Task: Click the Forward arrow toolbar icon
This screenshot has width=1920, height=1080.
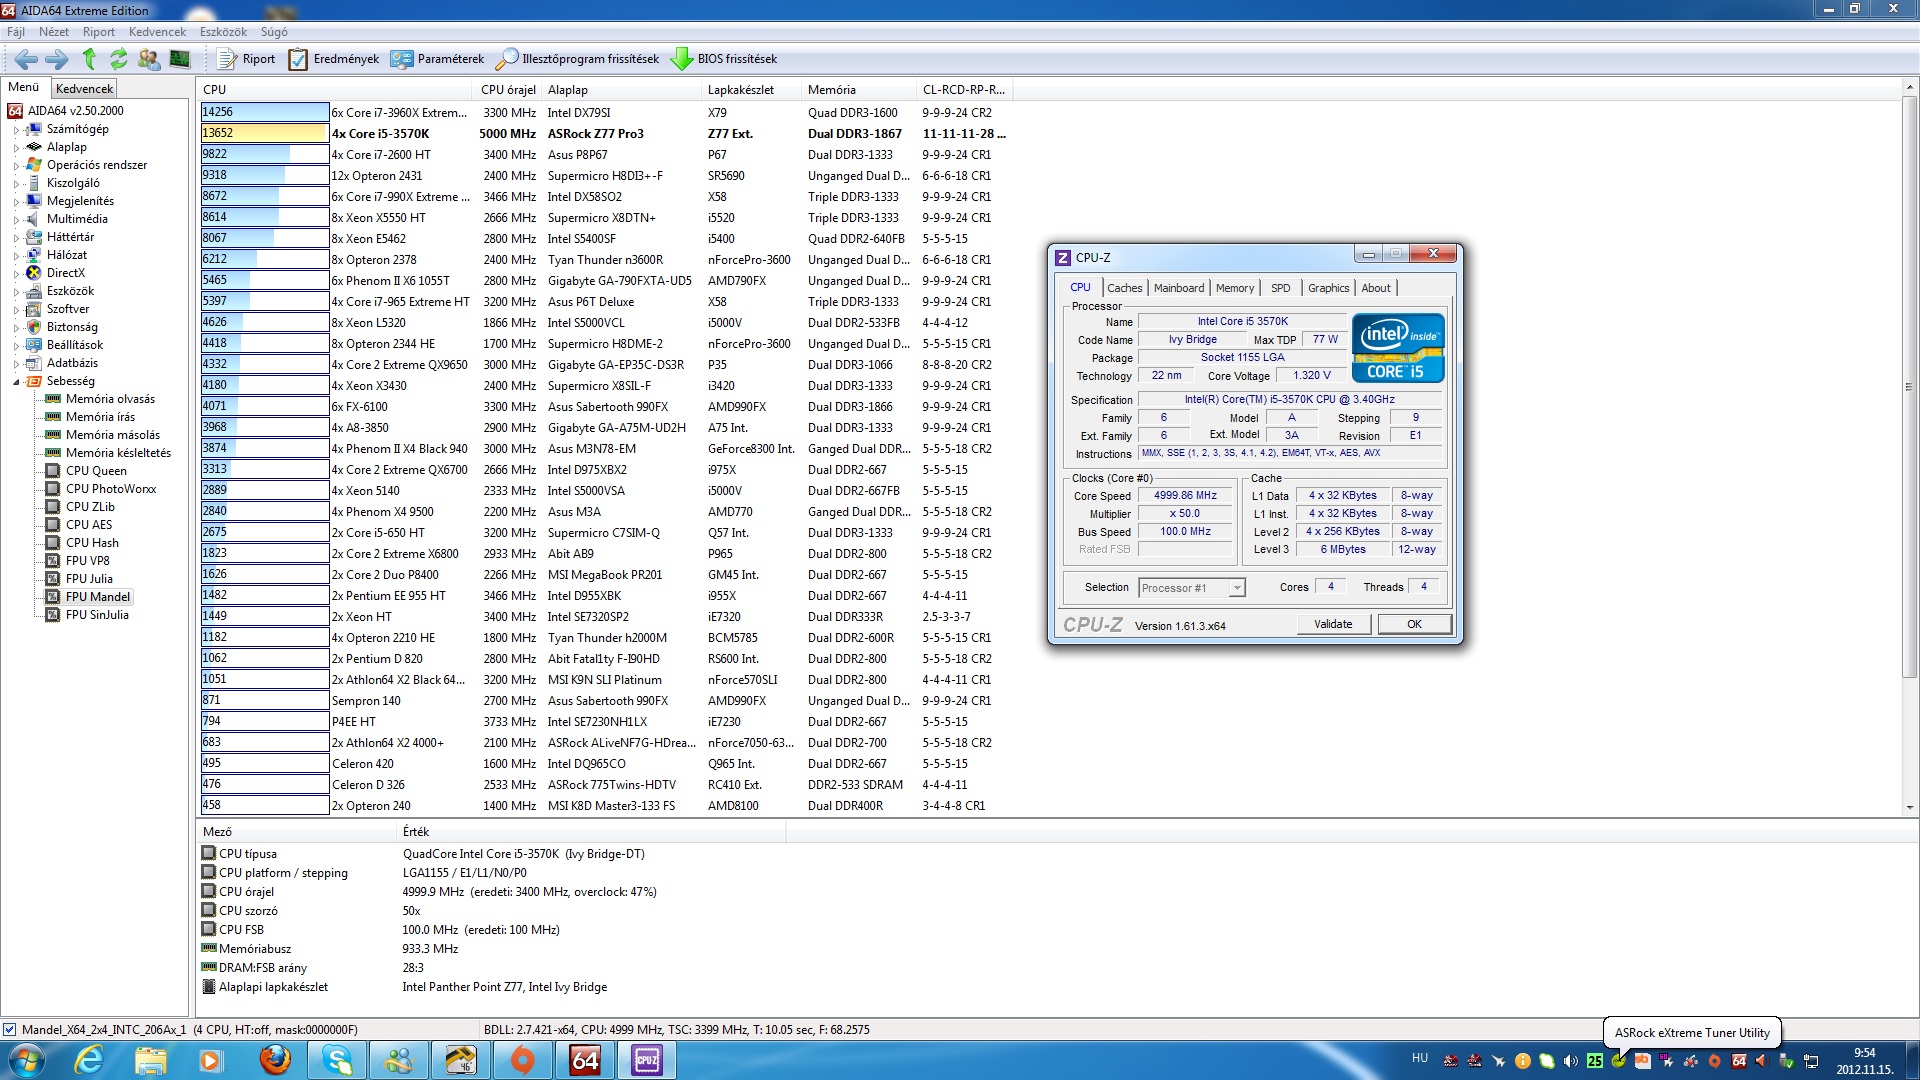Action: (x=57, y=59)
